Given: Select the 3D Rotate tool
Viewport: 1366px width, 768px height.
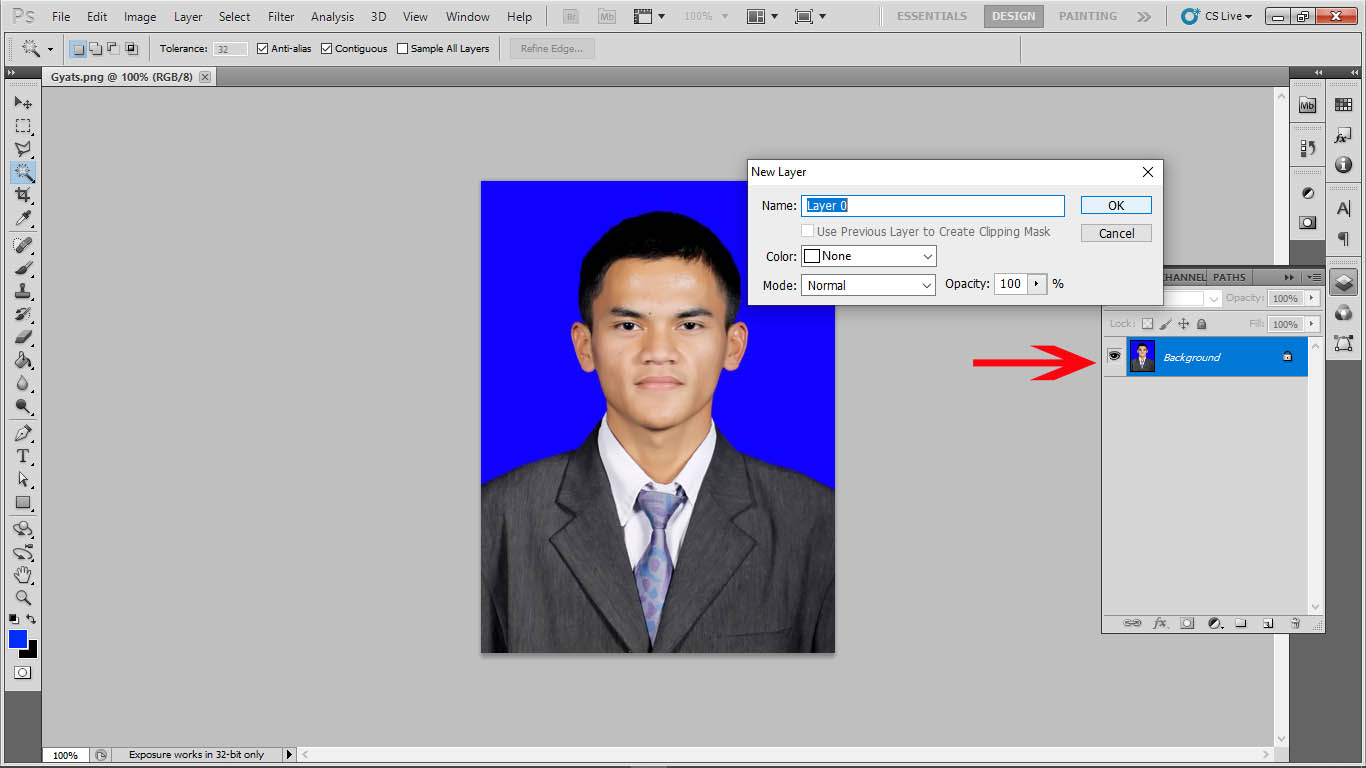Looking at the screenshot, I should [23, 529].
